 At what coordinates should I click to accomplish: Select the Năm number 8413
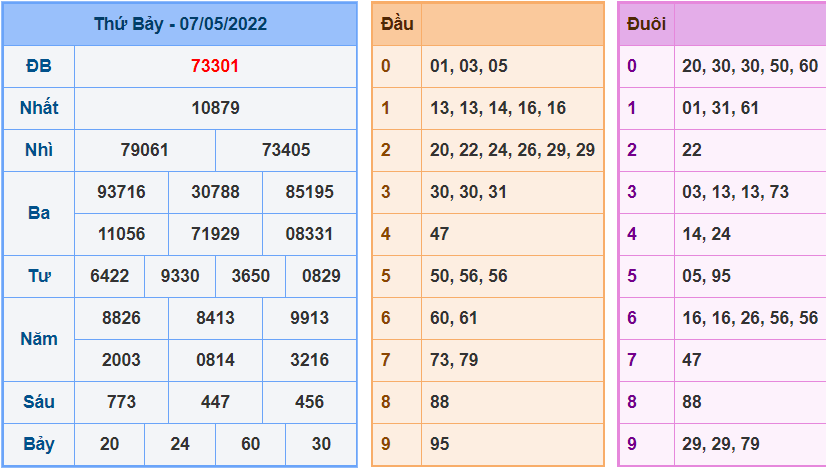pyautogui.click(x=215, y=318)
